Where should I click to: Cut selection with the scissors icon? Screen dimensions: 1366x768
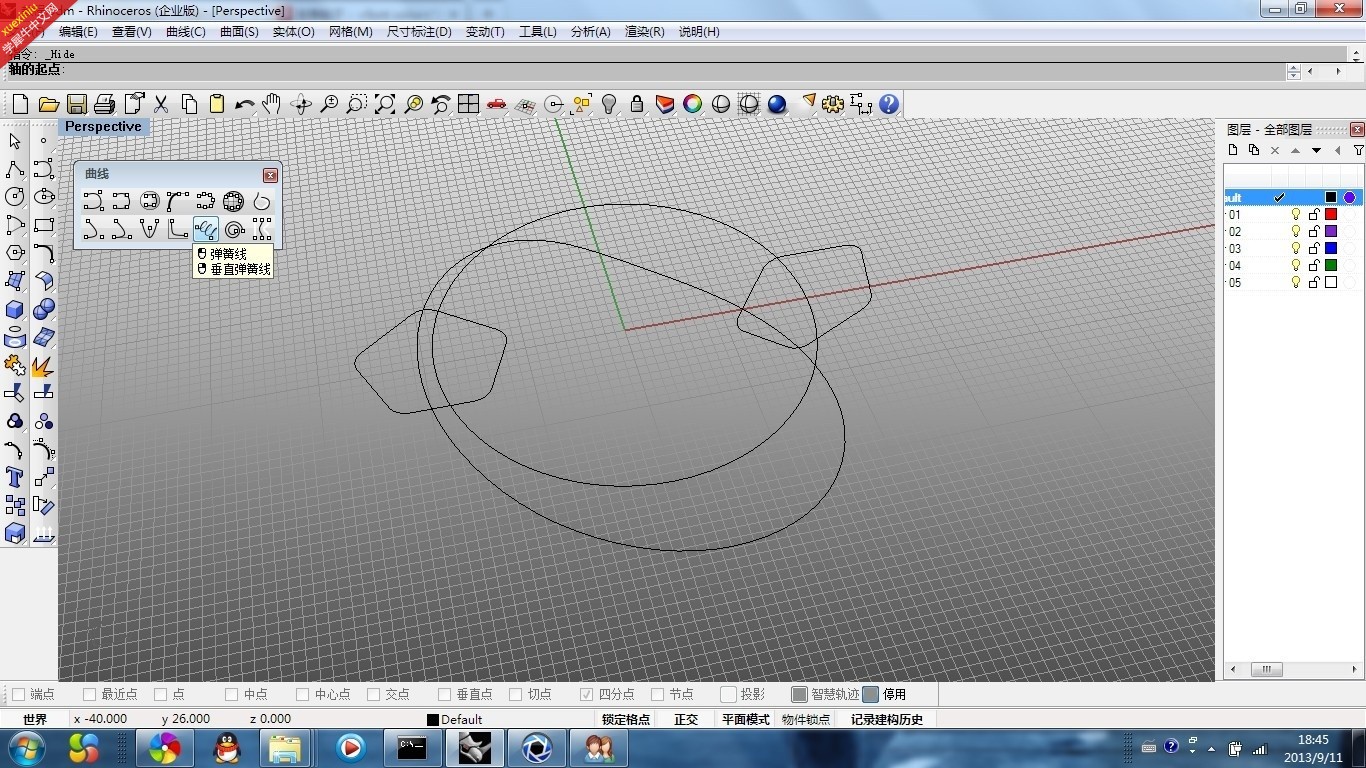coord(161,104)
